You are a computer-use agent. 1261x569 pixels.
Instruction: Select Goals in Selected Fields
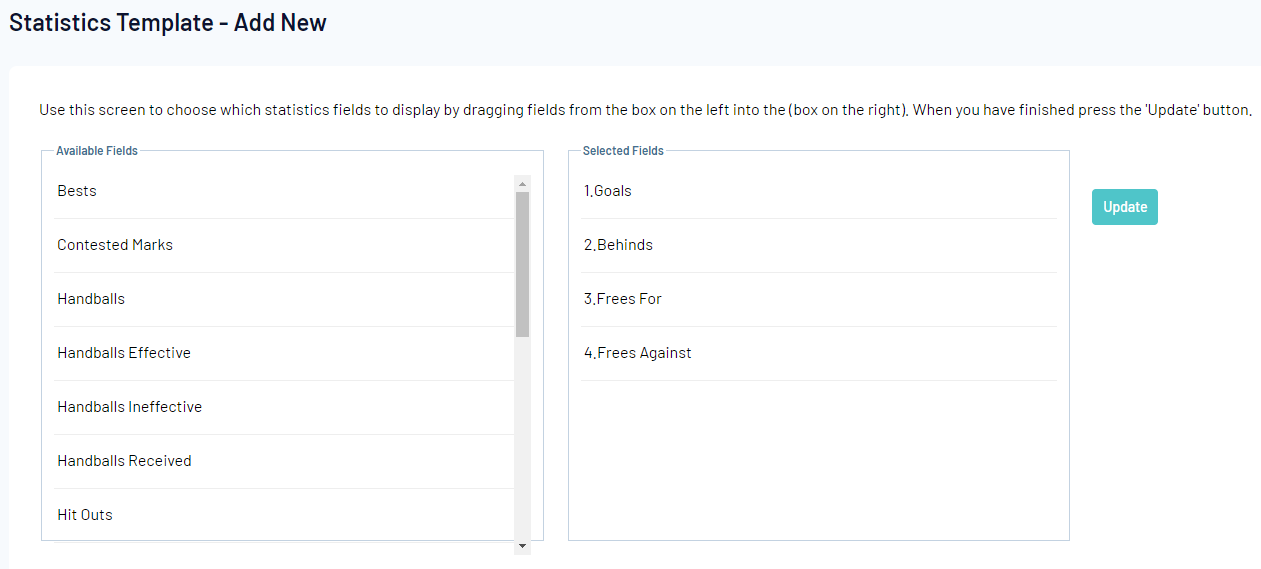pyautogui.click(x=608, y=191)
